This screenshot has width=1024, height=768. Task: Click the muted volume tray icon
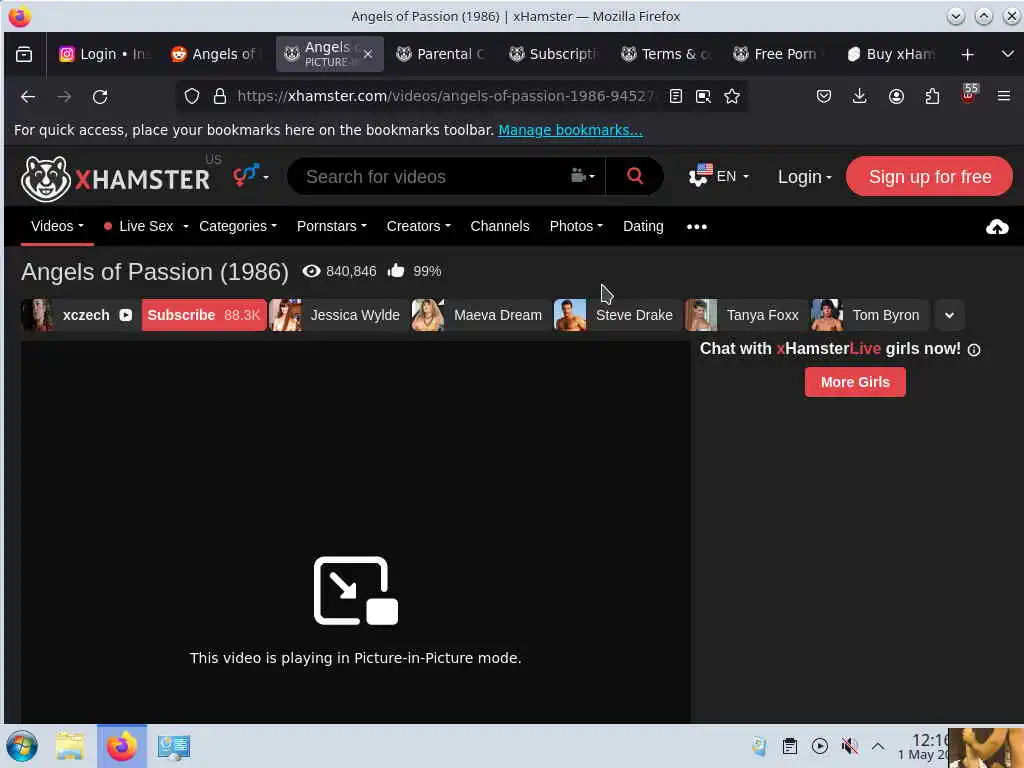(849, 746)
